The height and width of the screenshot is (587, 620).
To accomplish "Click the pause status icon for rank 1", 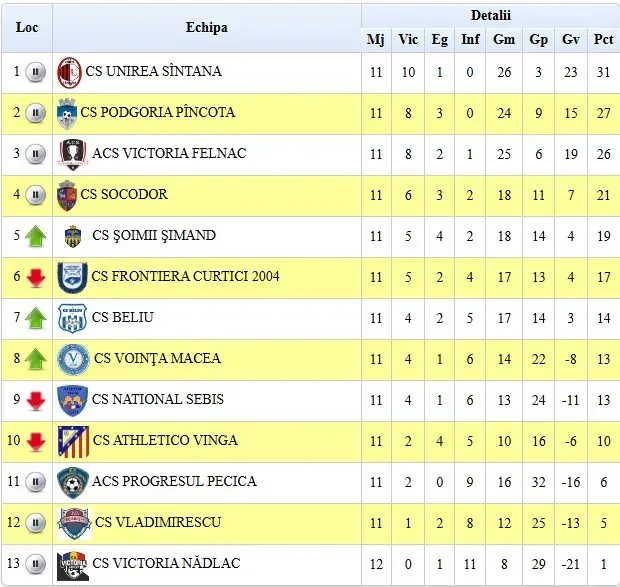I will point(36,72).
